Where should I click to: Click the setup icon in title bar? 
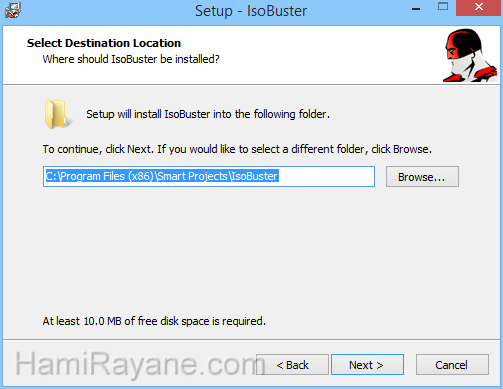pos(13,10)
